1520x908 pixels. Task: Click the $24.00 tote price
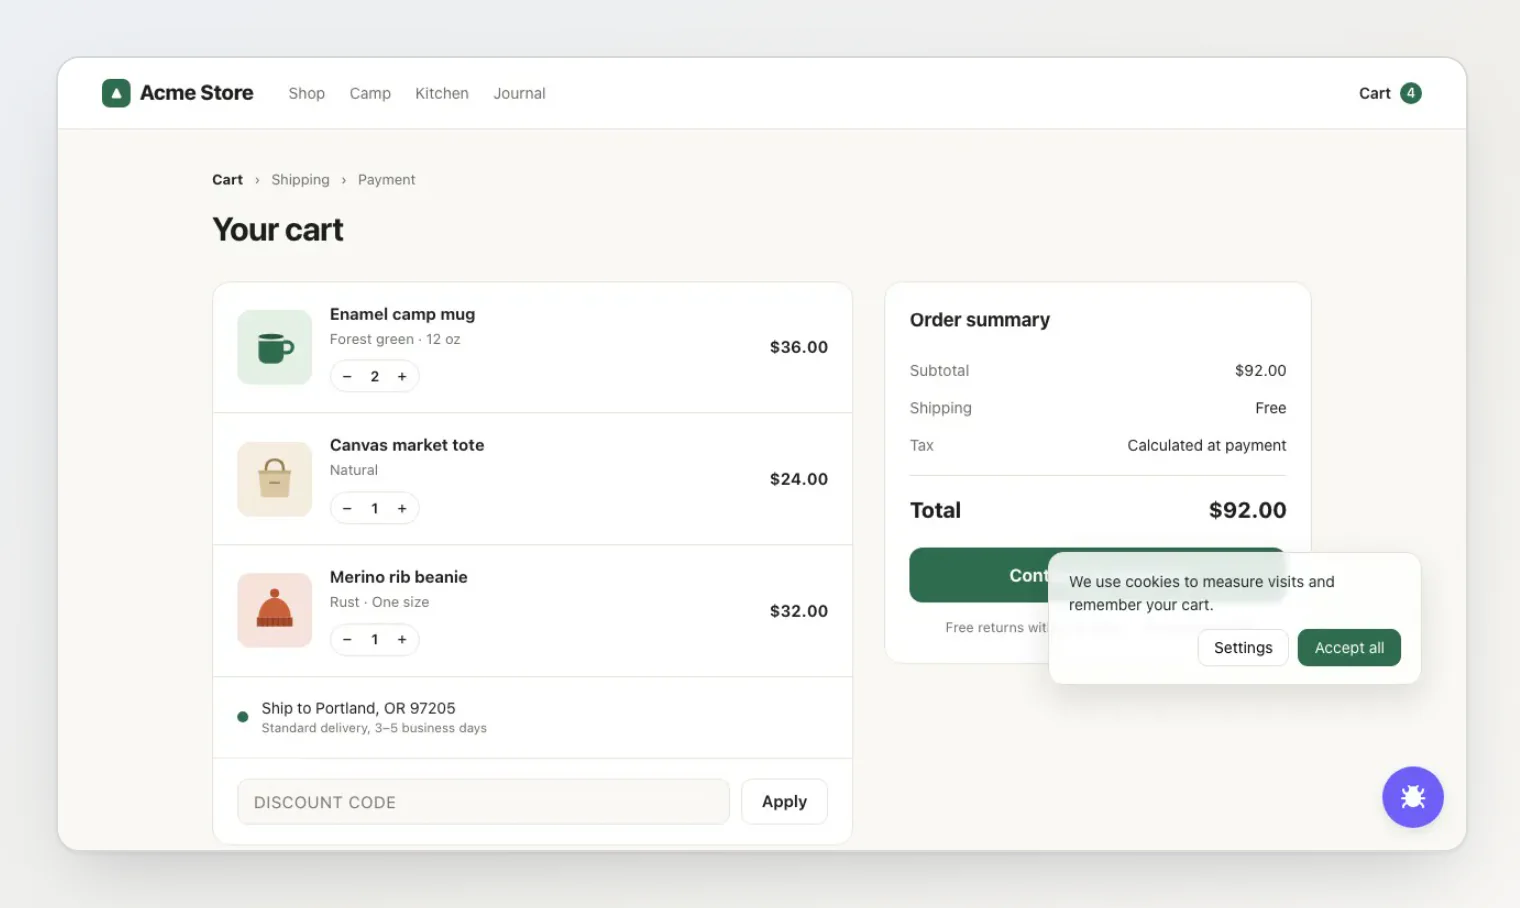(799, 479)
